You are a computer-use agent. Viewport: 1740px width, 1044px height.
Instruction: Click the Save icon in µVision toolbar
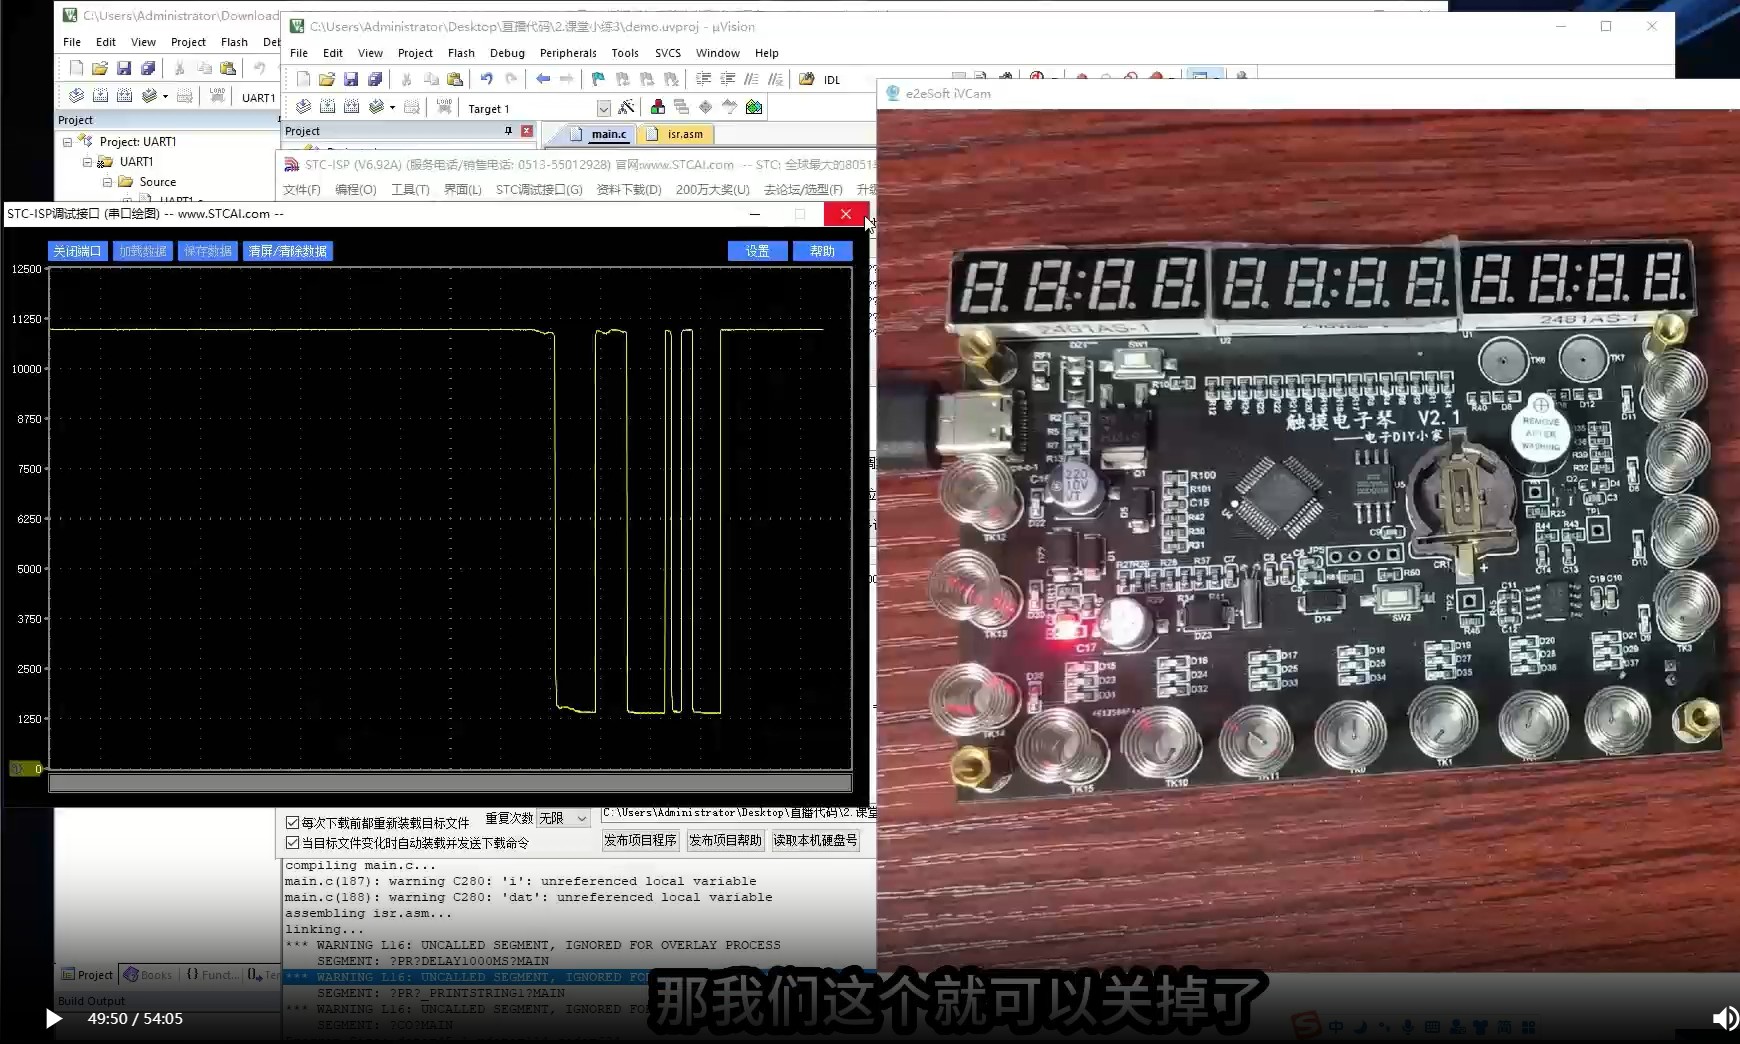[x=351, y=79]
